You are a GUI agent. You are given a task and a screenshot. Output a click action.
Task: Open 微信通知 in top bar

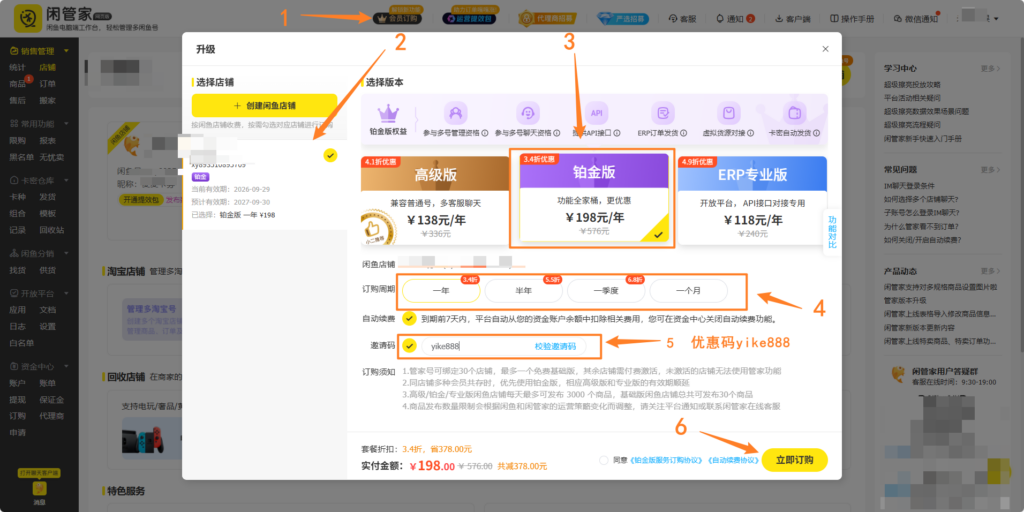(916, 19)
